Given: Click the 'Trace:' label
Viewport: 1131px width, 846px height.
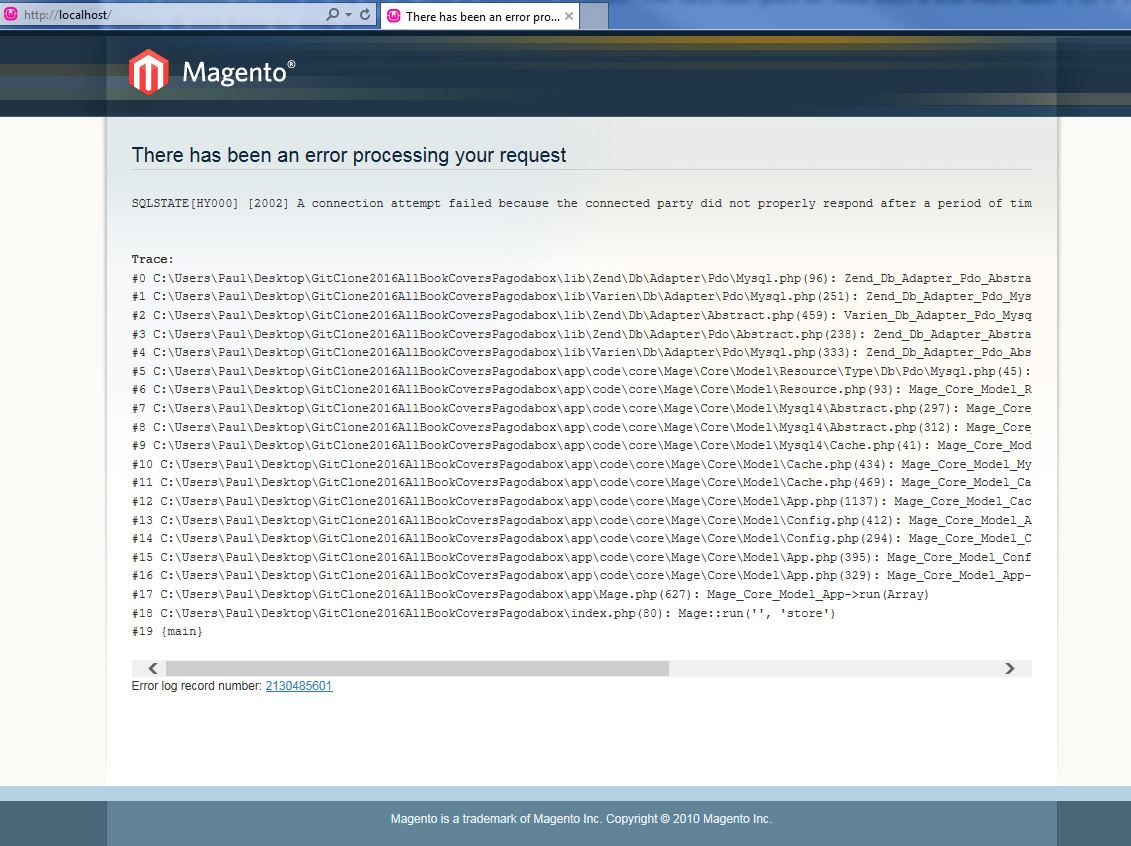Looking at the screenshot, I should coord(152,259).
